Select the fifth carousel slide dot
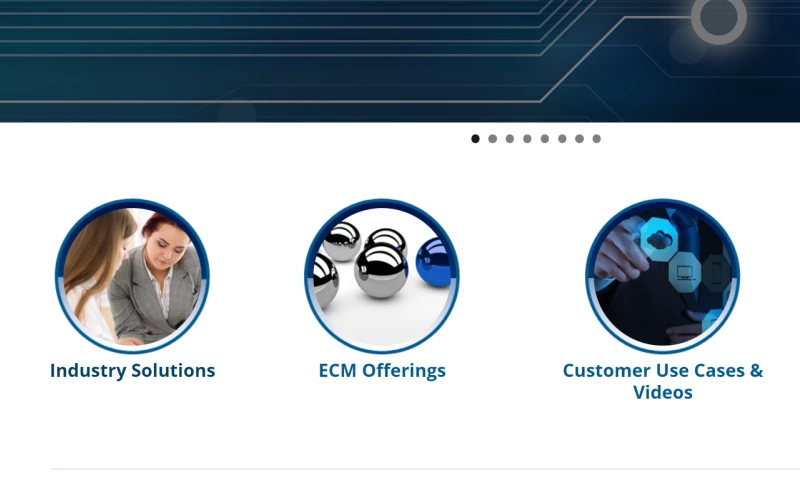 coord(545,139)
